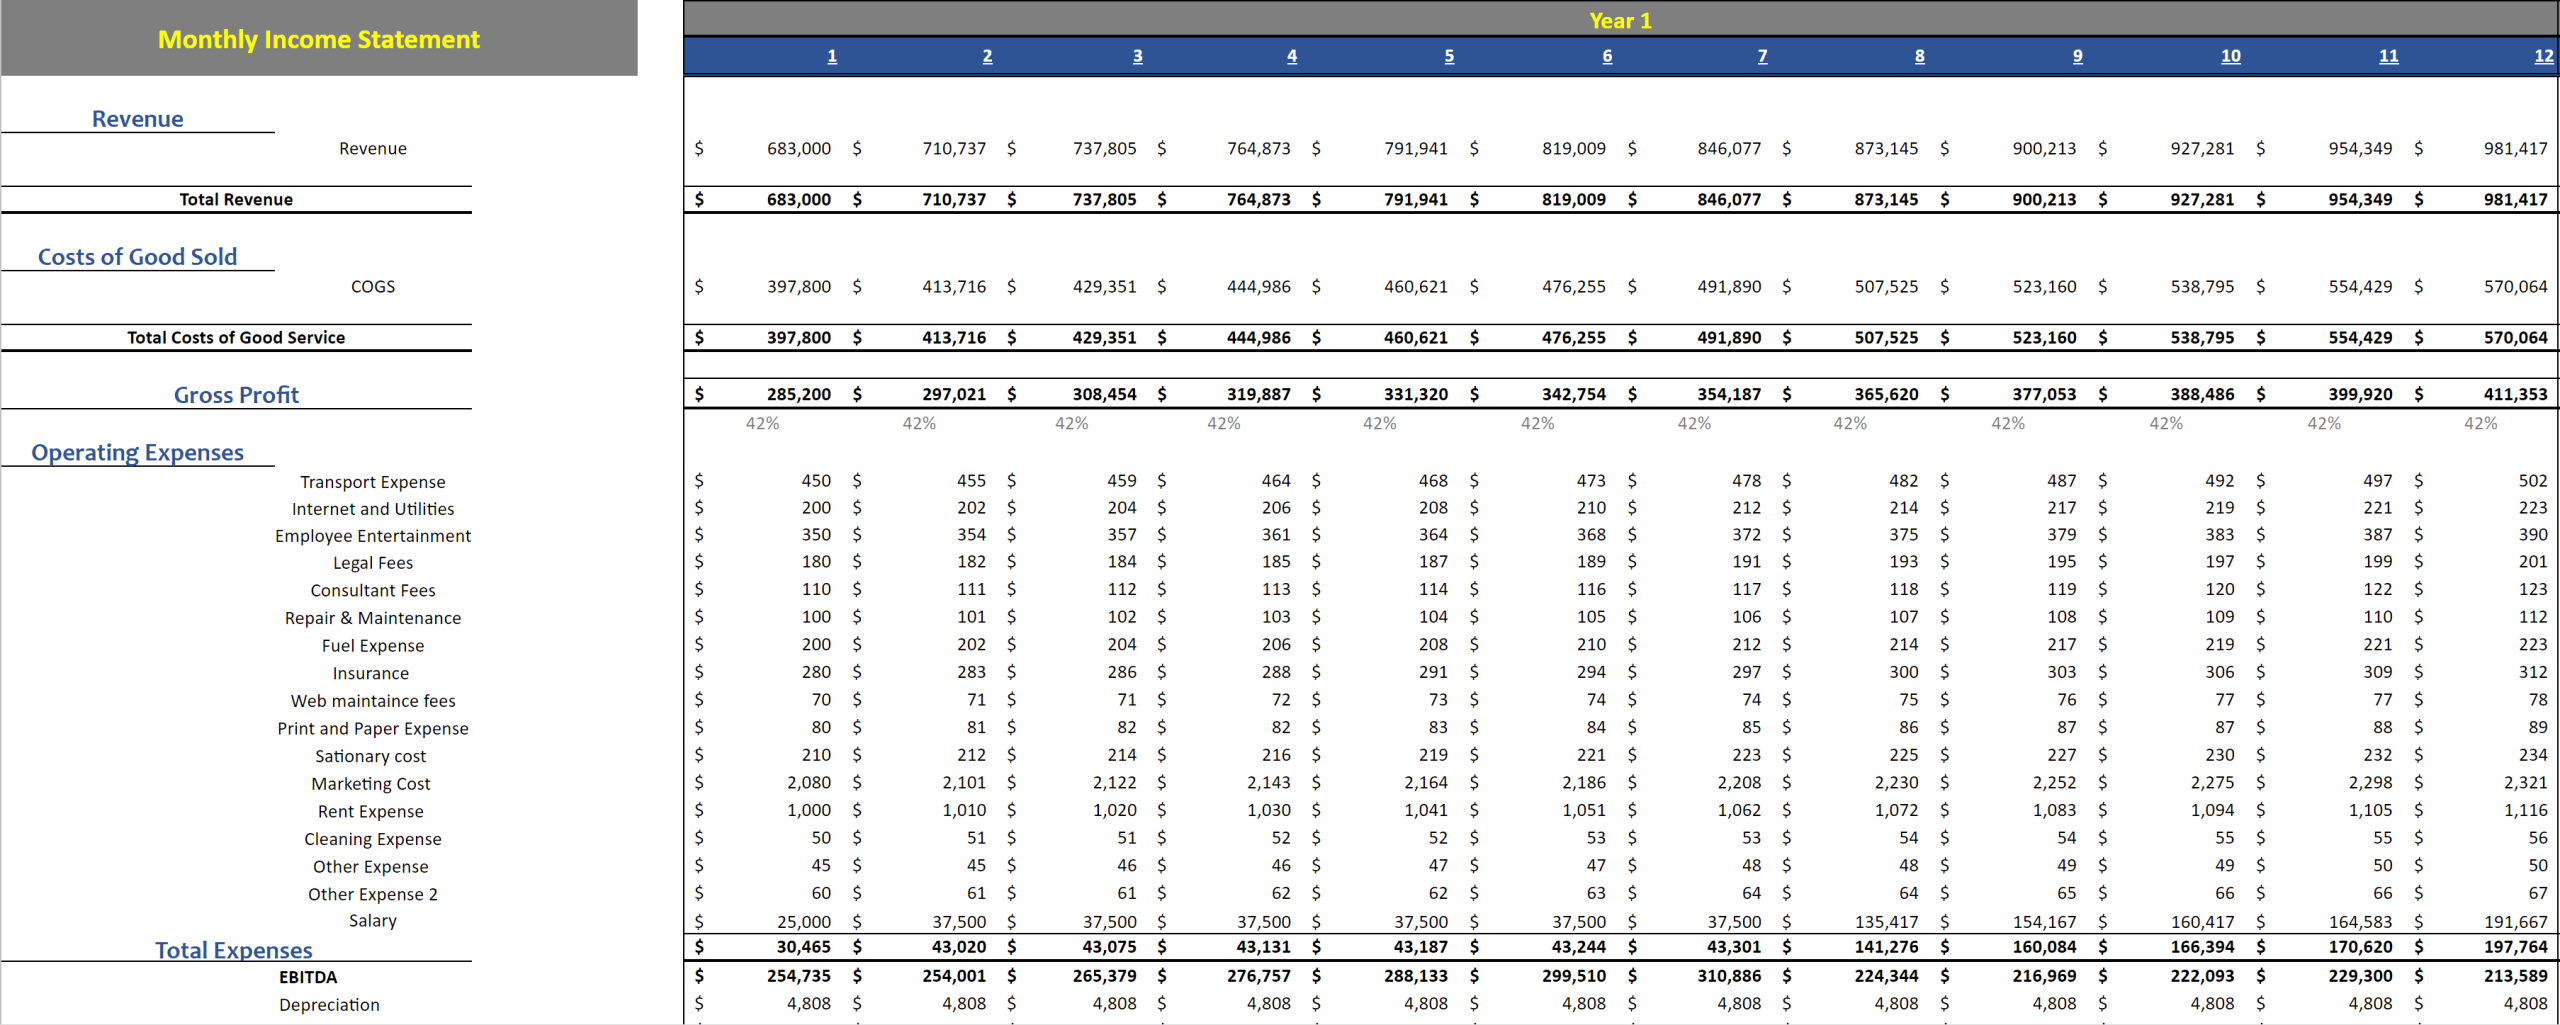Select the Salary expense row label
The height and width of the screenshot is (1025, 2560).
click(x=372, y=920)
